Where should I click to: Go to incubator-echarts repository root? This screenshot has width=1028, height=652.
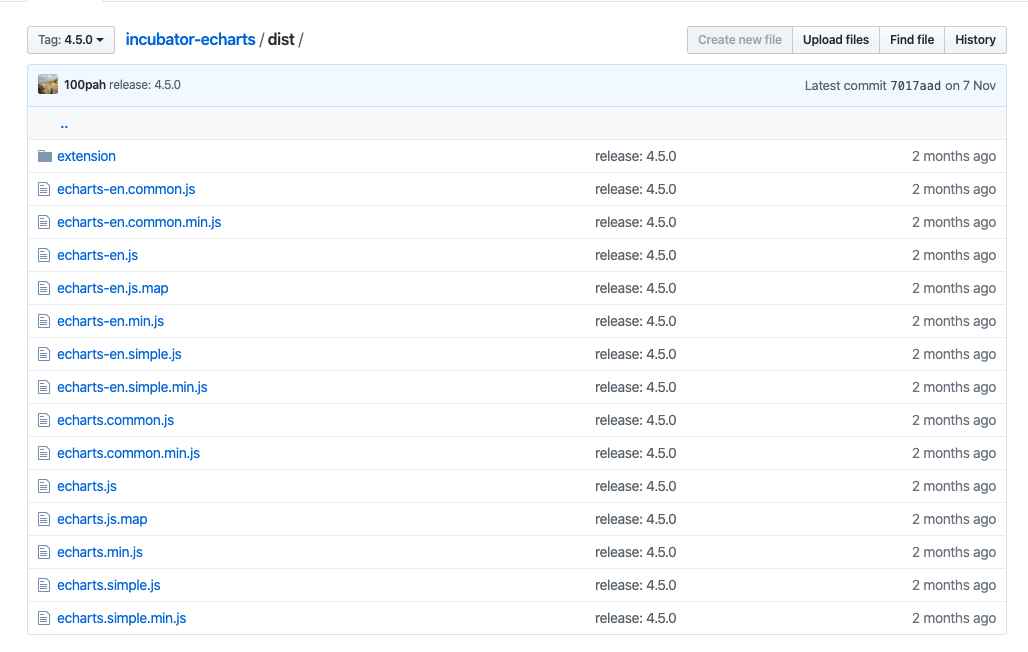click(190, 39)
